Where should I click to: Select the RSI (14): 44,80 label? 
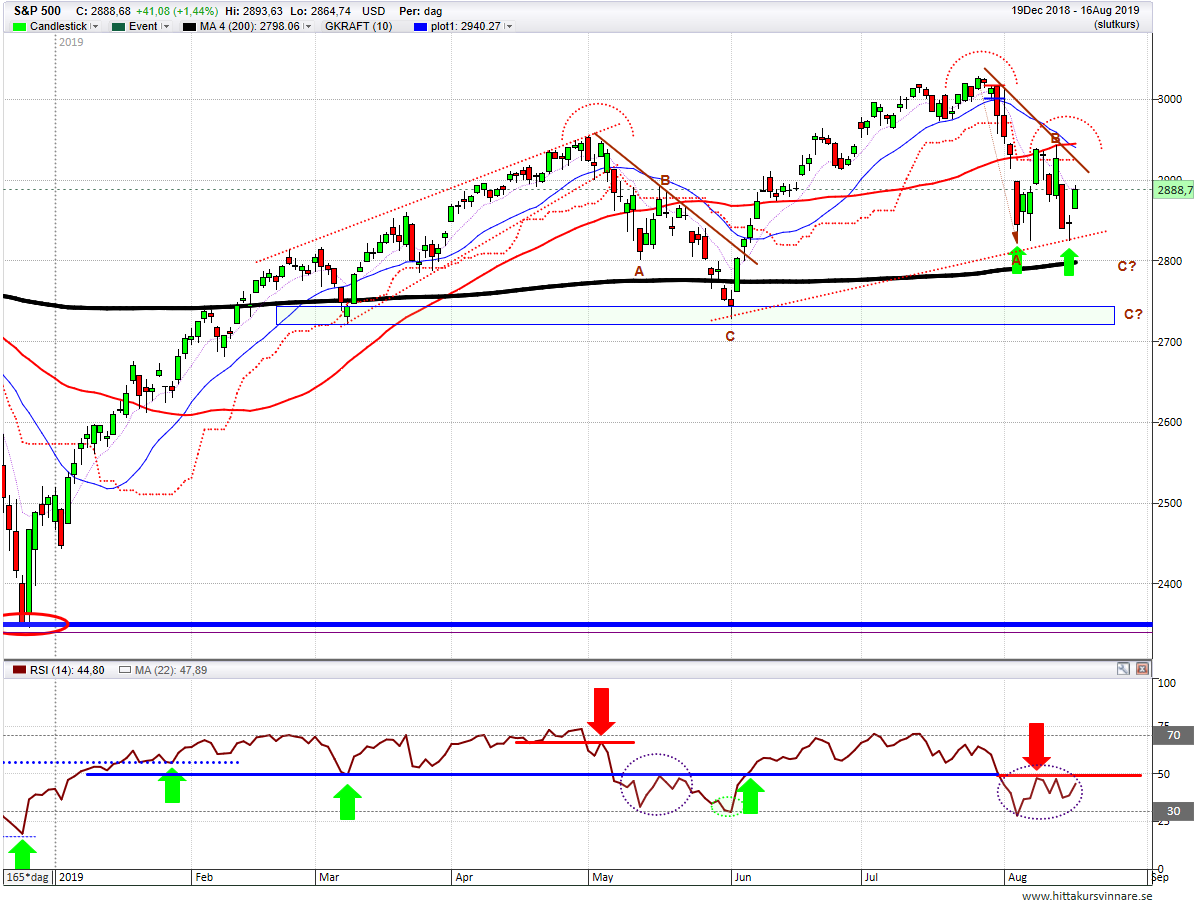[67, 670]
